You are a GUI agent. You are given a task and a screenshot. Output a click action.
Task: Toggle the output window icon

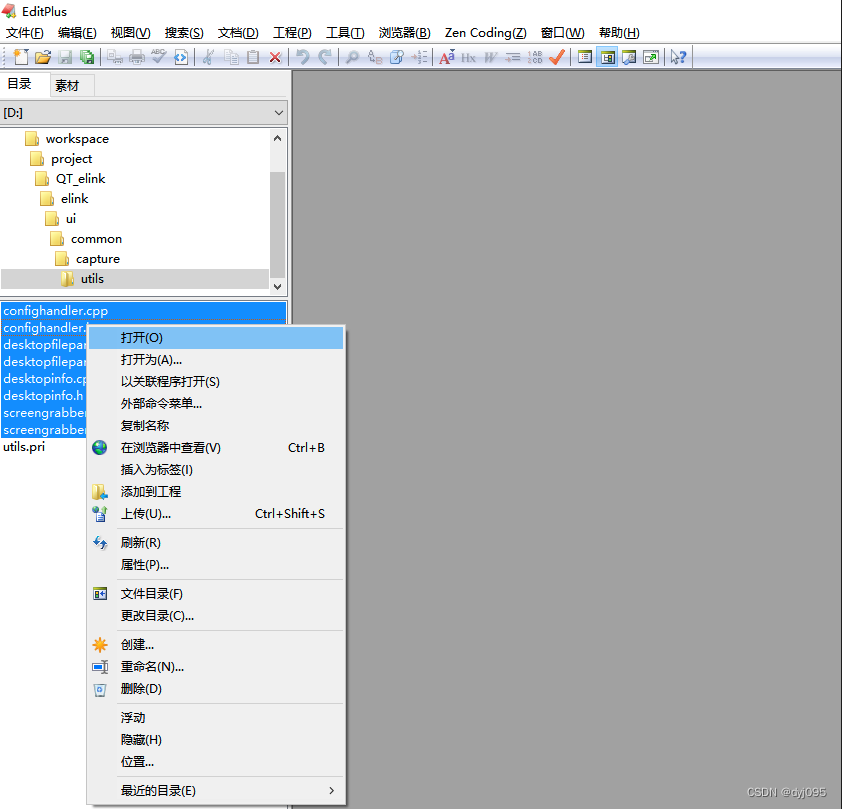pos(629,56)
